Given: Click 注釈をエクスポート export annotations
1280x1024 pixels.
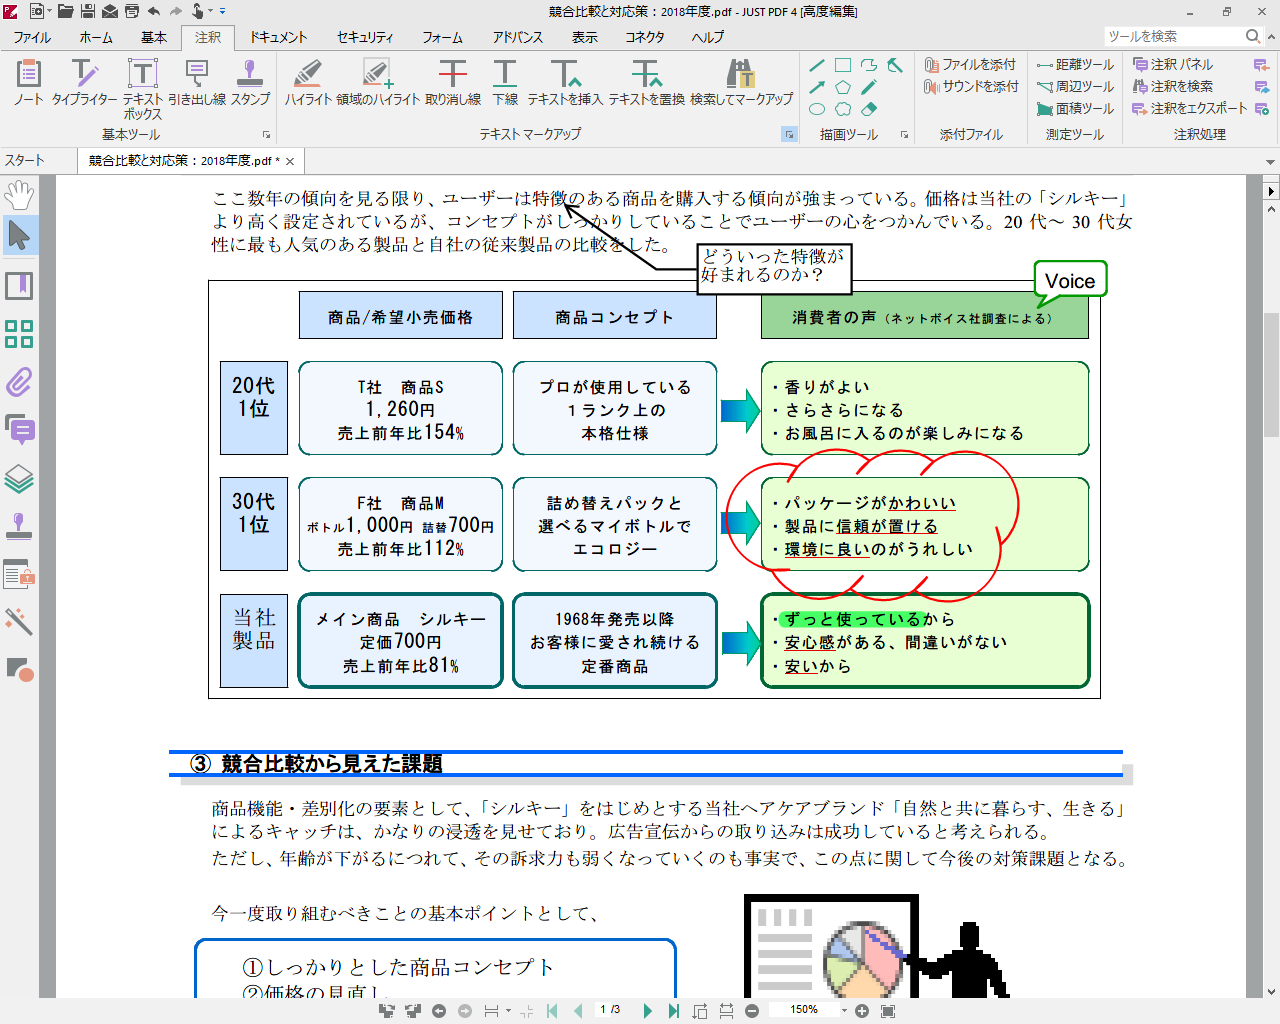Looking at the screenshot, I should (x=1190, y=108).
